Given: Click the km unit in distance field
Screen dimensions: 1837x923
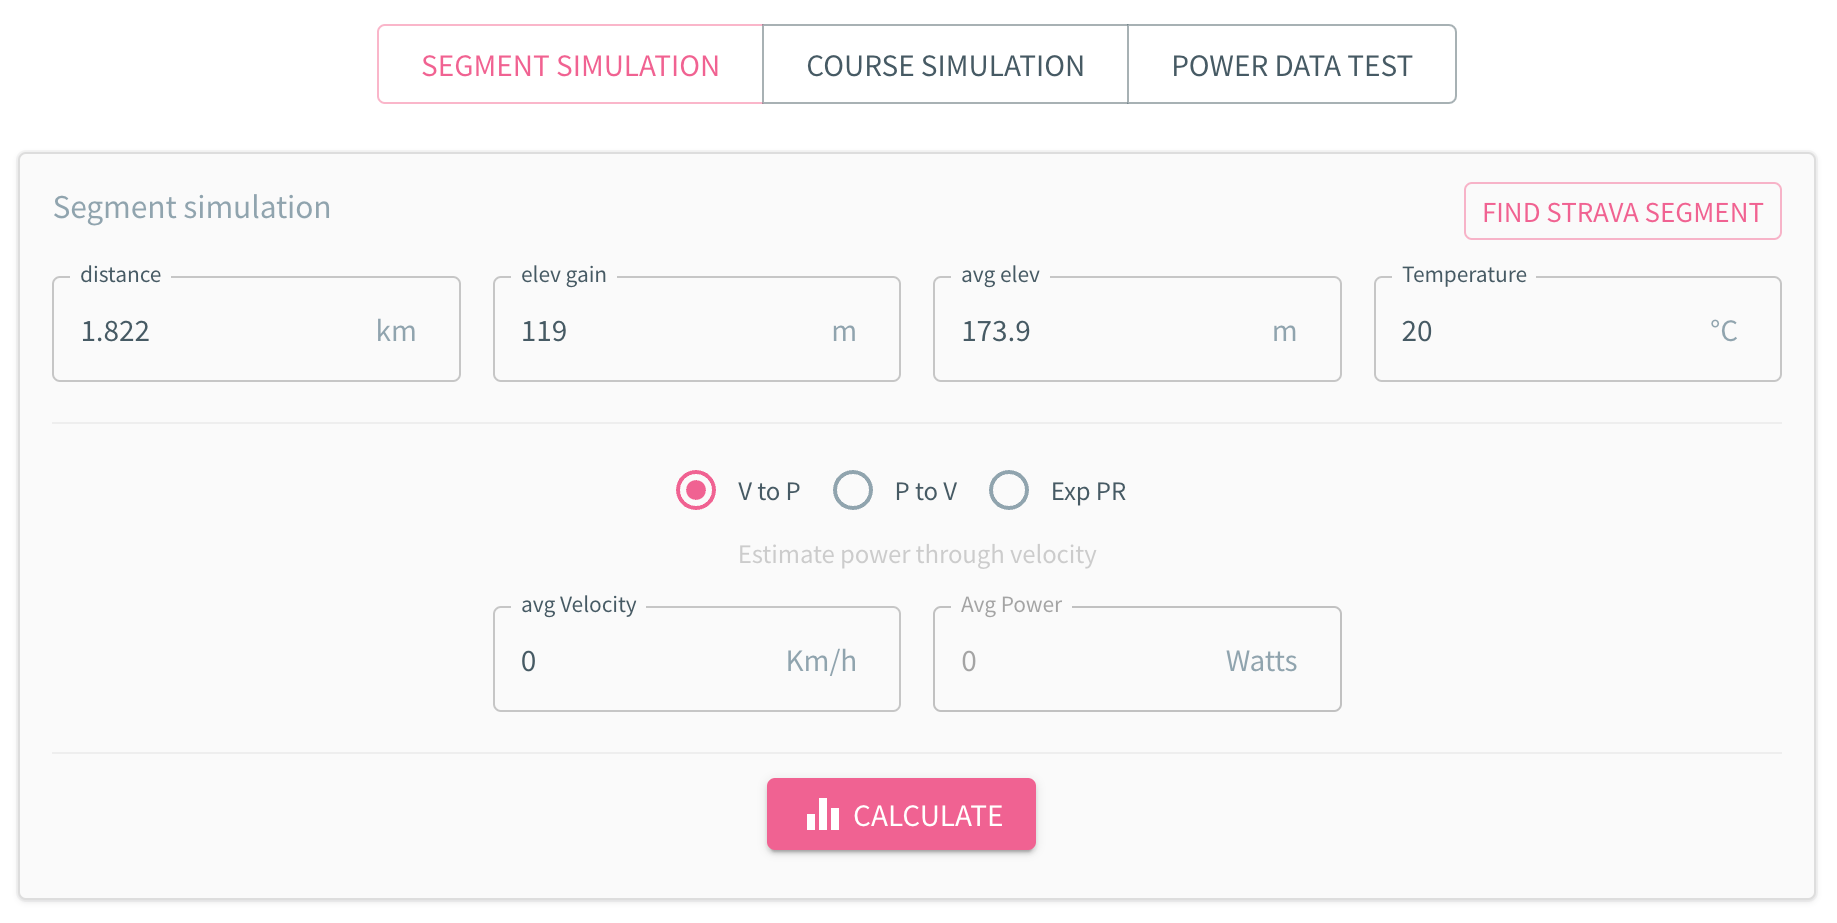Looking at the screenshot, I should [396, 331].
